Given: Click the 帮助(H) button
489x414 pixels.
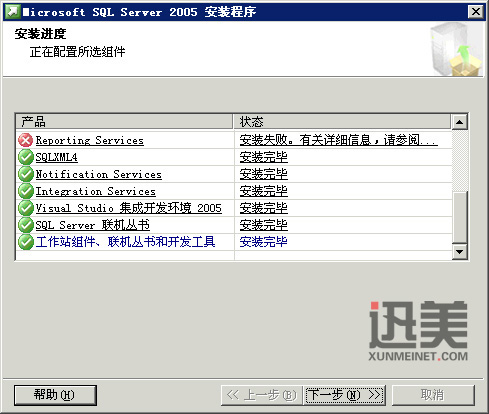Looking at the screenshot, I should tap(55, 395).
